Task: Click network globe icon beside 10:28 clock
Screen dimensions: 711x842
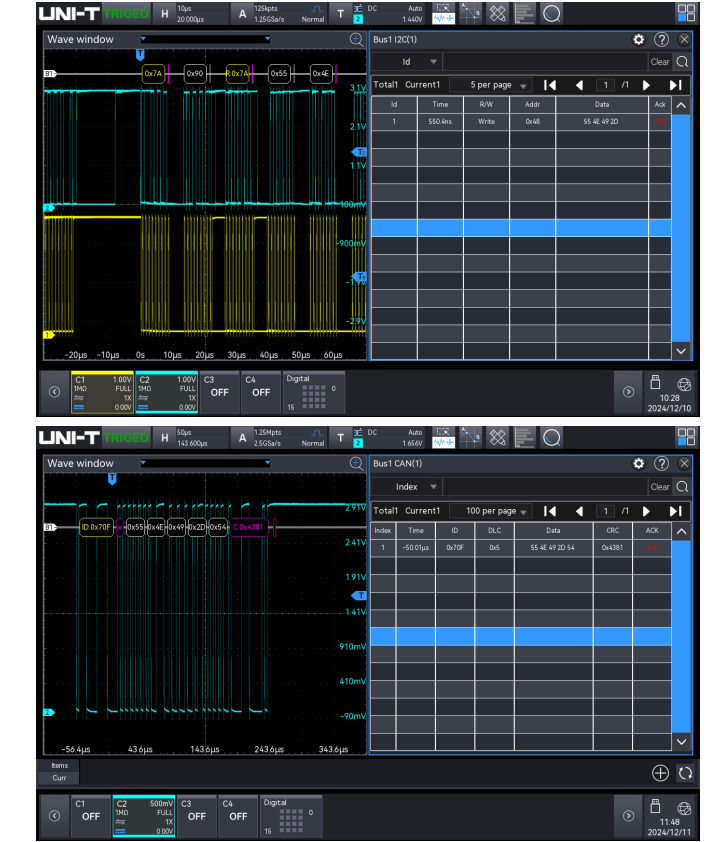Action: click(684, 384)
